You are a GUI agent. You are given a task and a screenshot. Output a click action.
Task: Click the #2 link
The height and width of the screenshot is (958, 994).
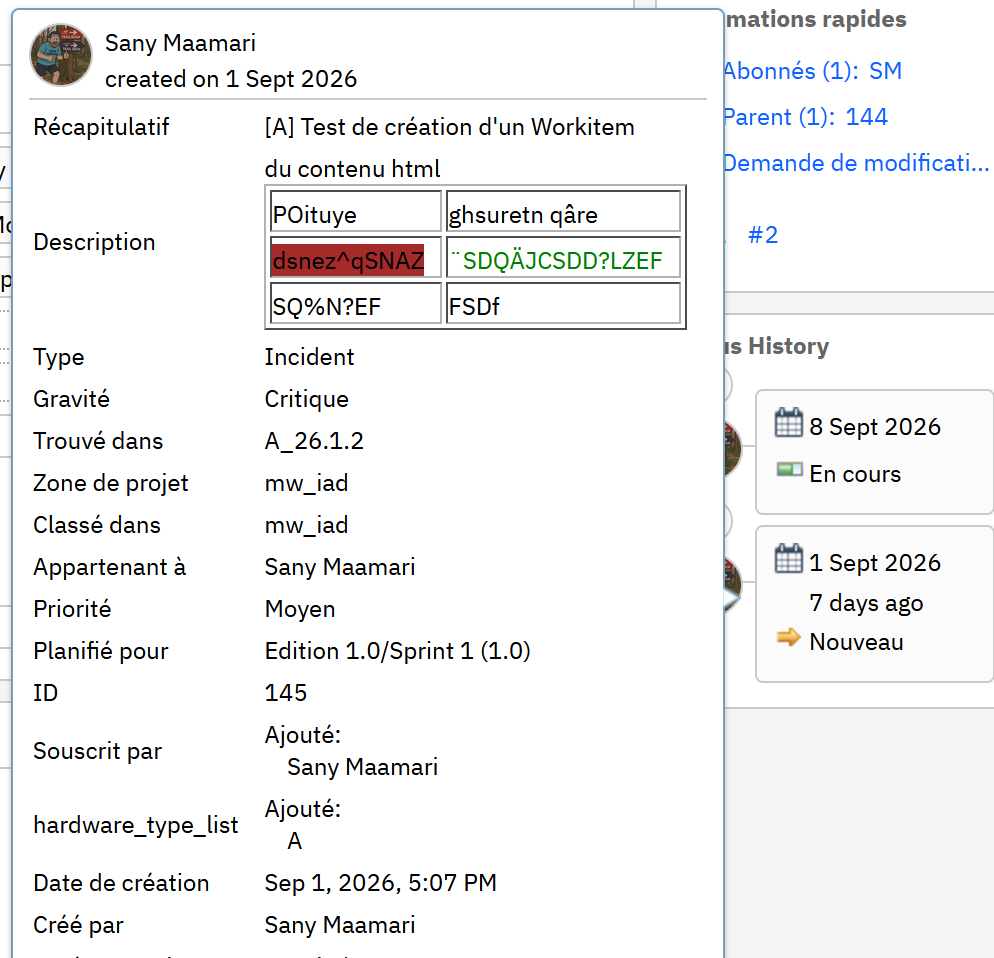(763, 235)
